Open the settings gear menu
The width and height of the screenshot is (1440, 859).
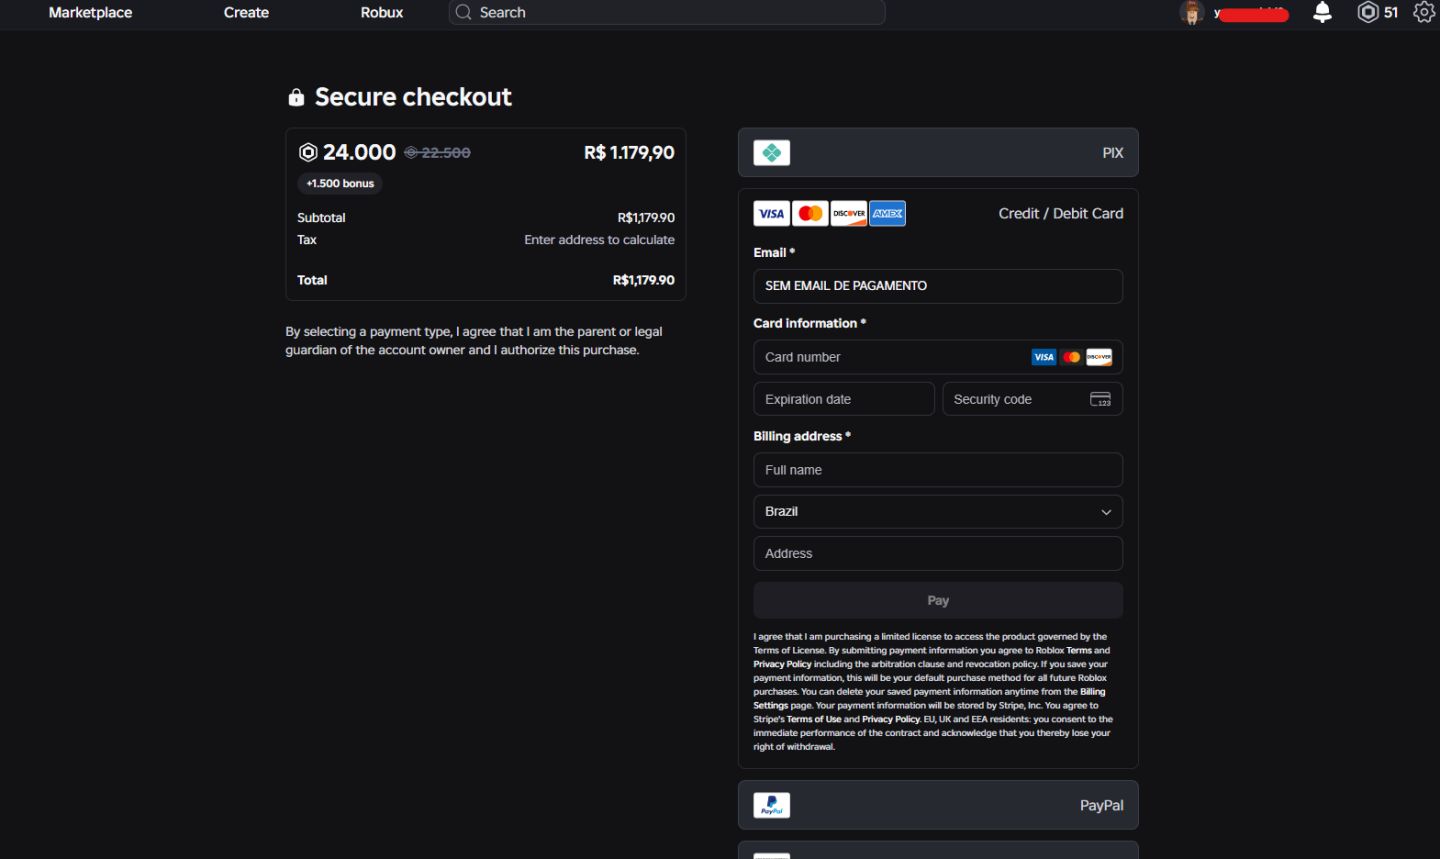(x=1424, y=12)
